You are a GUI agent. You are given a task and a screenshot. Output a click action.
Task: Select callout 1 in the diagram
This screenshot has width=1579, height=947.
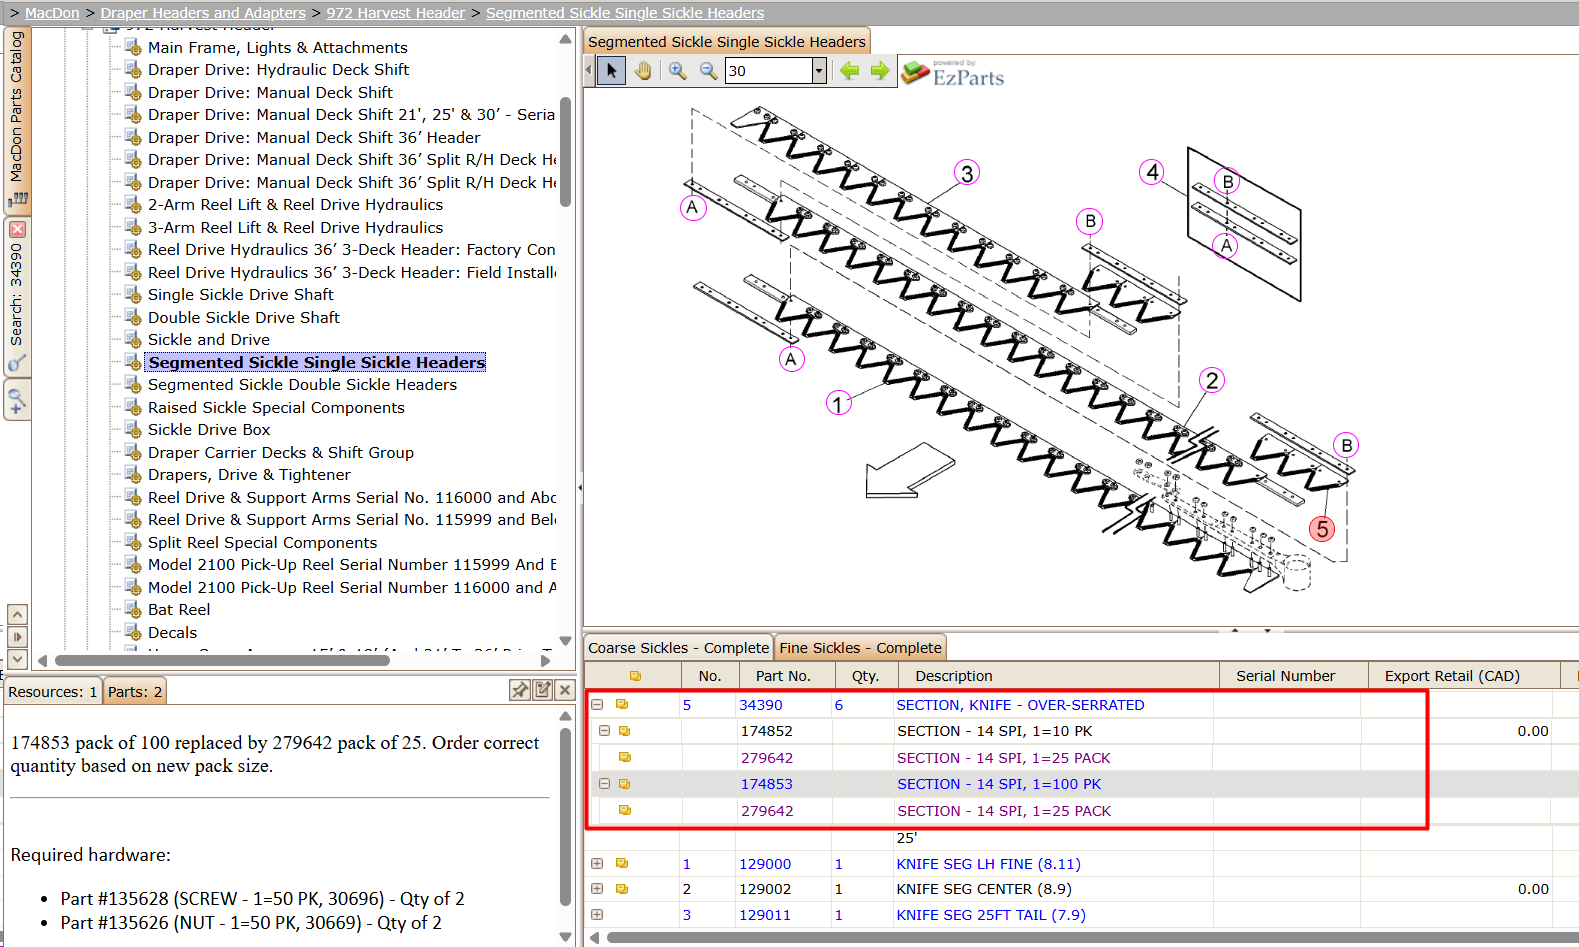(x=838, y=403)
